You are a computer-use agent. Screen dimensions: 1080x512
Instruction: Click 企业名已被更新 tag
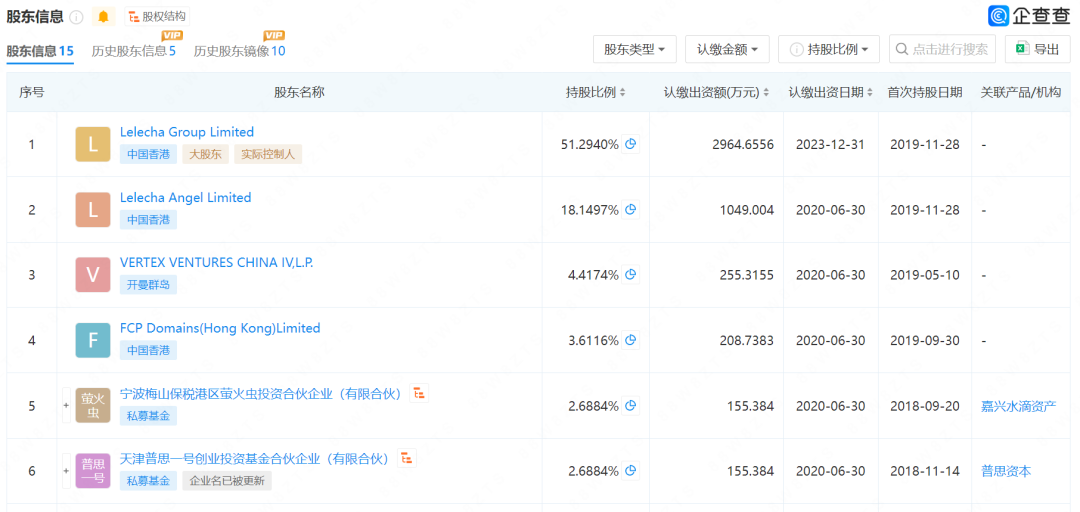click(227, 481)
